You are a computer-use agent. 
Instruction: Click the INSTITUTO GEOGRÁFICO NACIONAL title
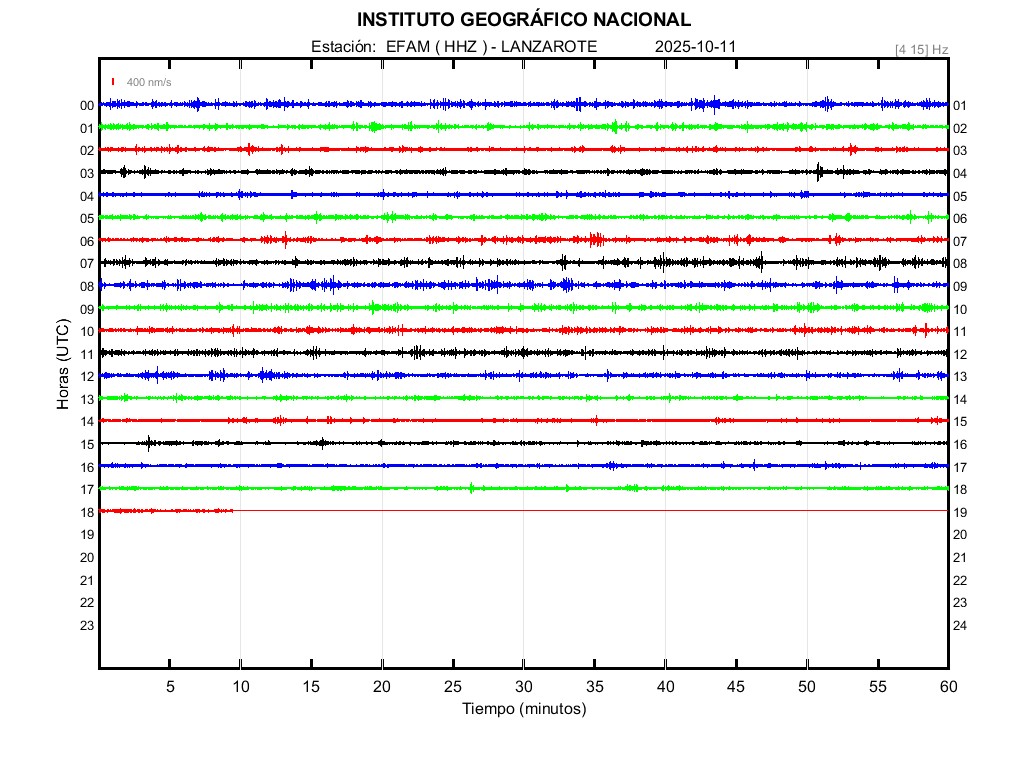pos(523,20)
